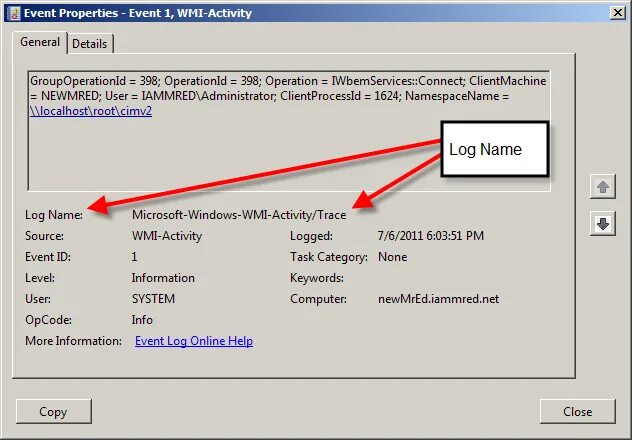Show next event with down arrow
The height and width of the screenshot is (440, 632).
(x=603, y=223)
